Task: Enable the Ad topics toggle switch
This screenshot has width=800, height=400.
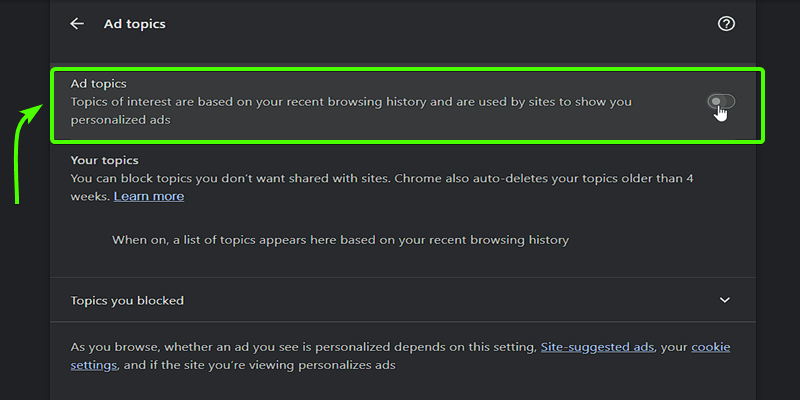Action: point(720,102)
